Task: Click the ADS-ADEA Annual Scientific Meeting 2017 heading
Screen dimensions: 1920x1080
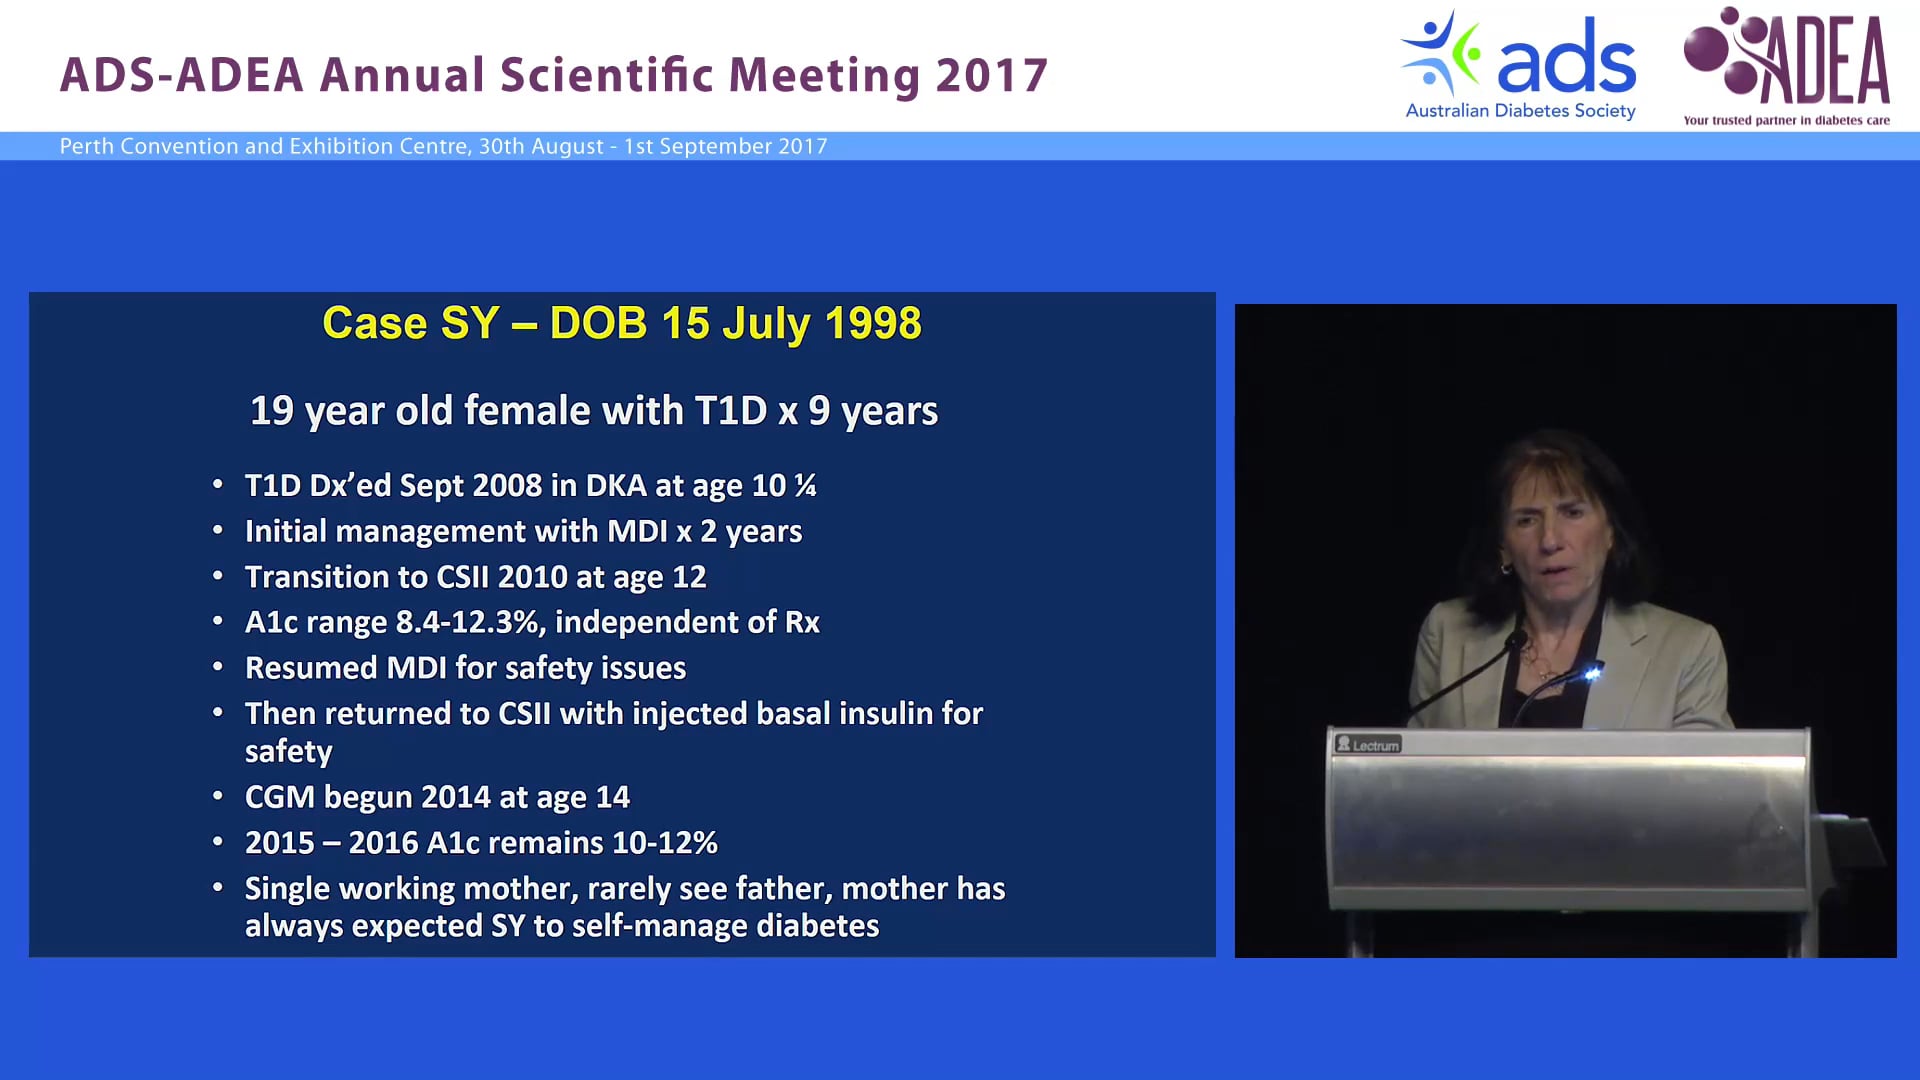Action: coord(555,73)
